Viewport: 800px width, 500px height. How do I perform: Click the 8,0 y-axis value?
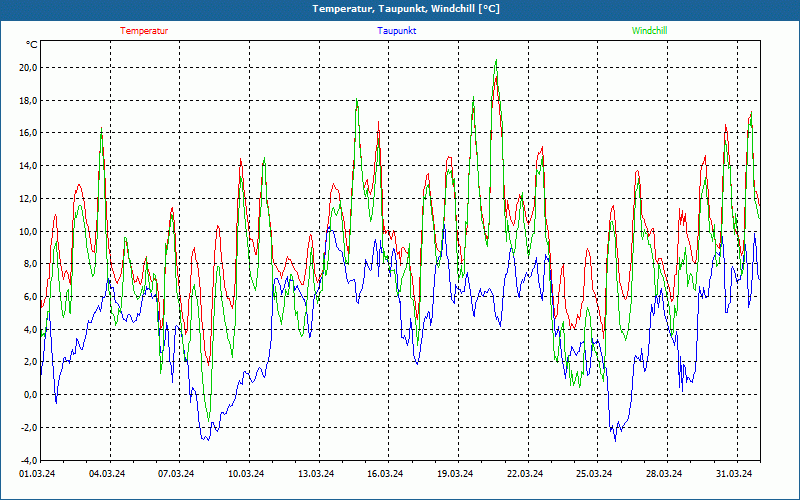coord(31,264)
